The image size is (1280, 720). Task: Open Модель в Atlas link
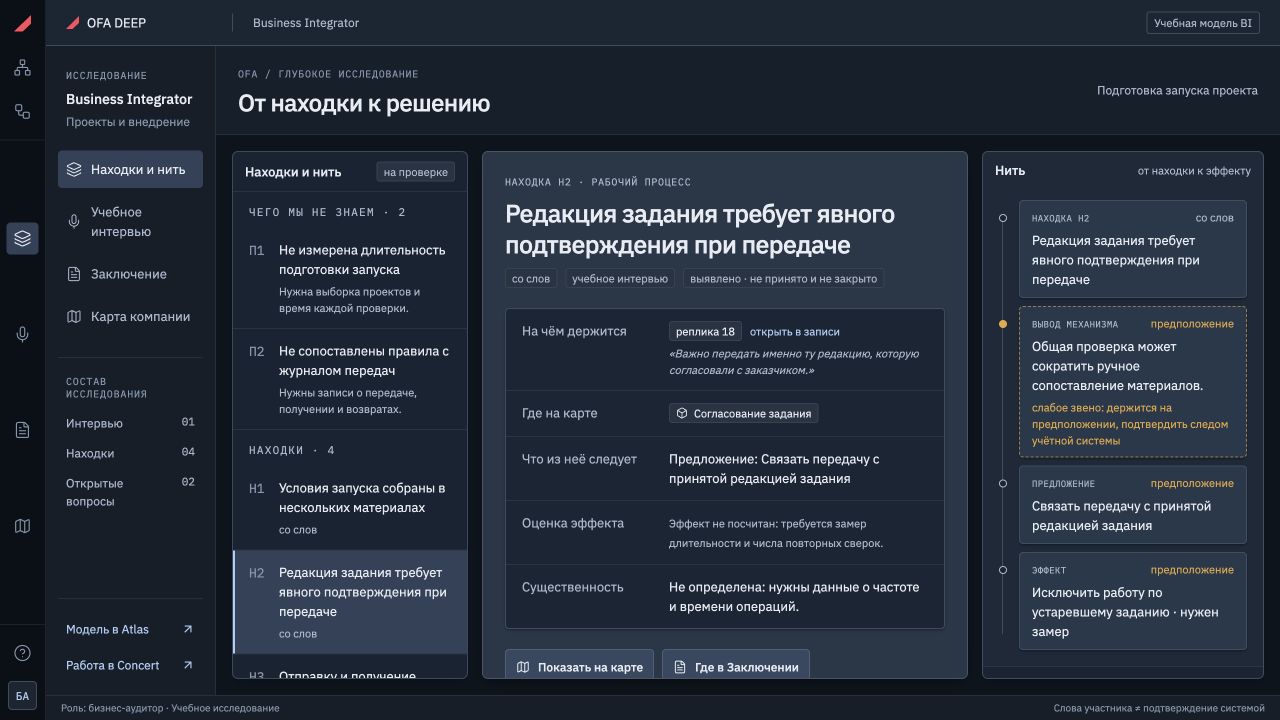click(x=130, y=629)
